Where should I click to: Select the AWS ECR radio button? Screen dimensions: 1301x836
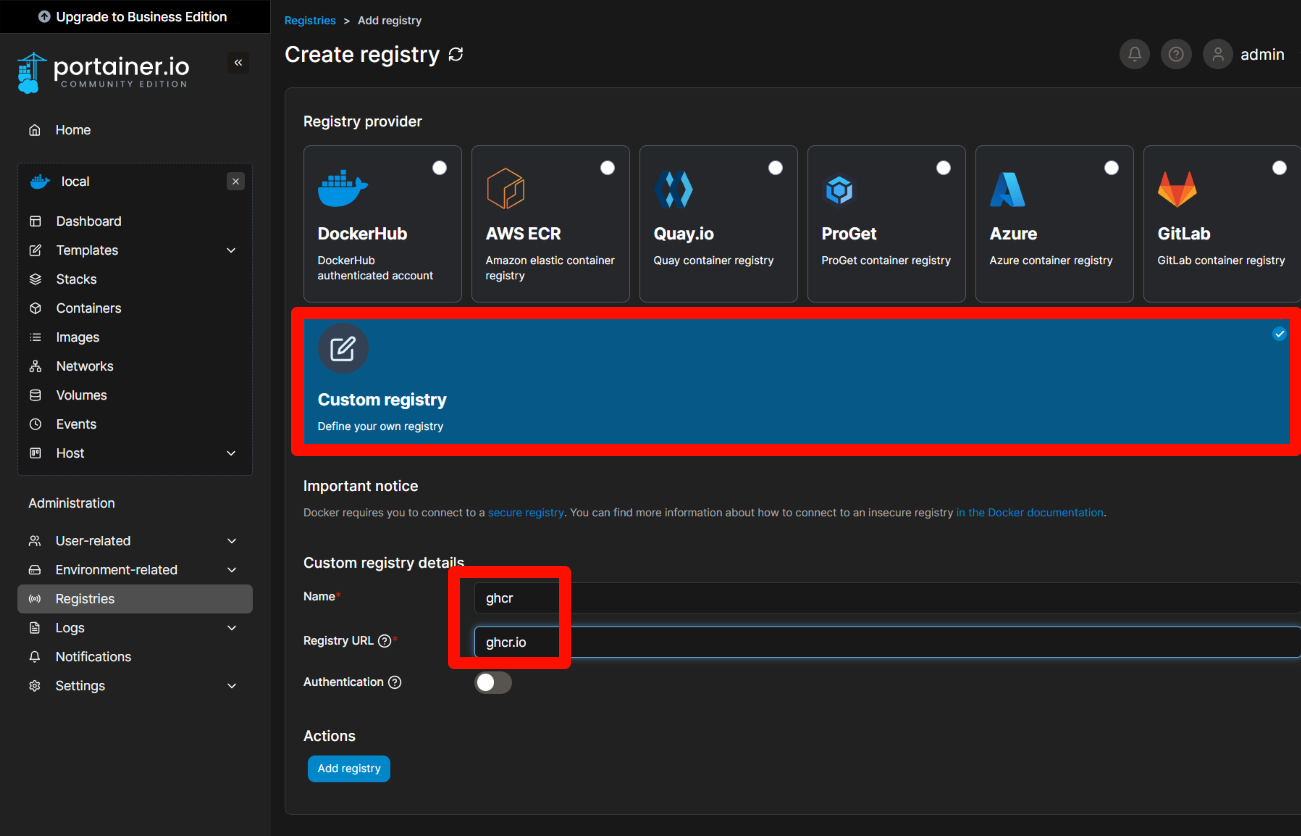click(607, 168)
